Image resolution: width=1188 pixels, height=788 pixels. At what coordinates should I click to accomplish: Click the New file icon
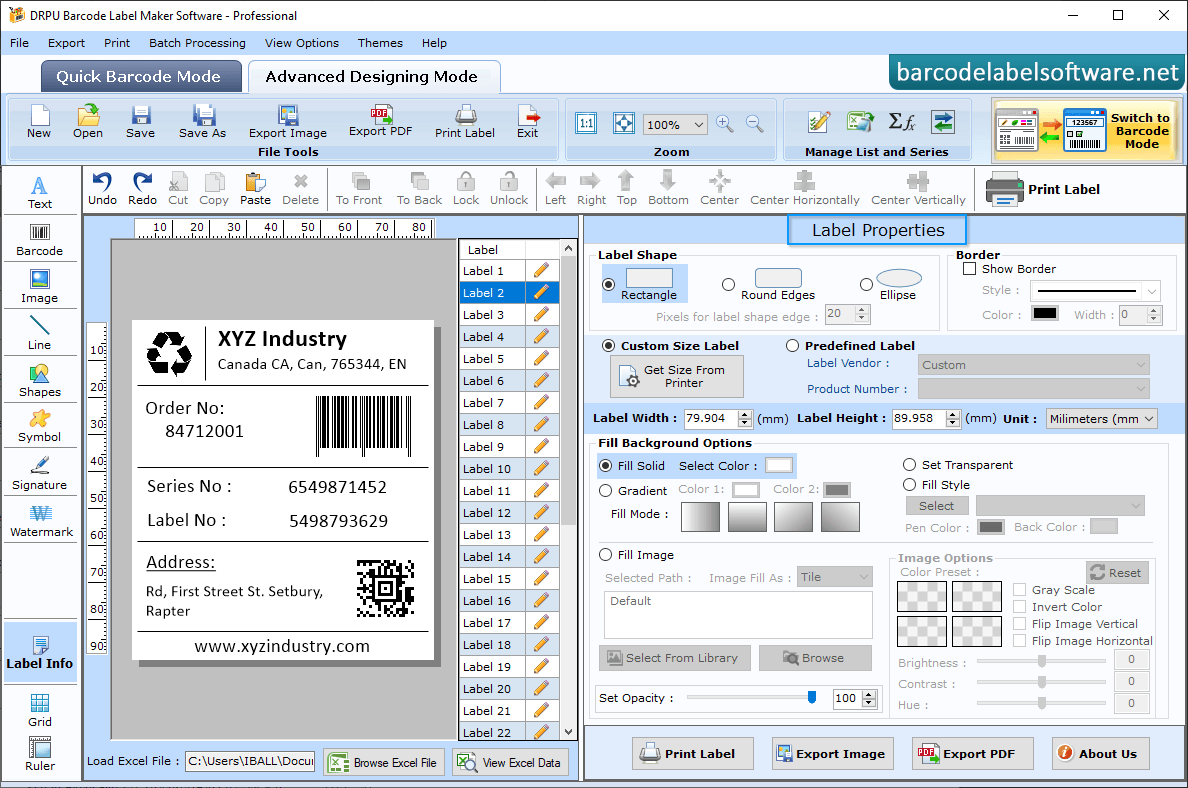39,121
